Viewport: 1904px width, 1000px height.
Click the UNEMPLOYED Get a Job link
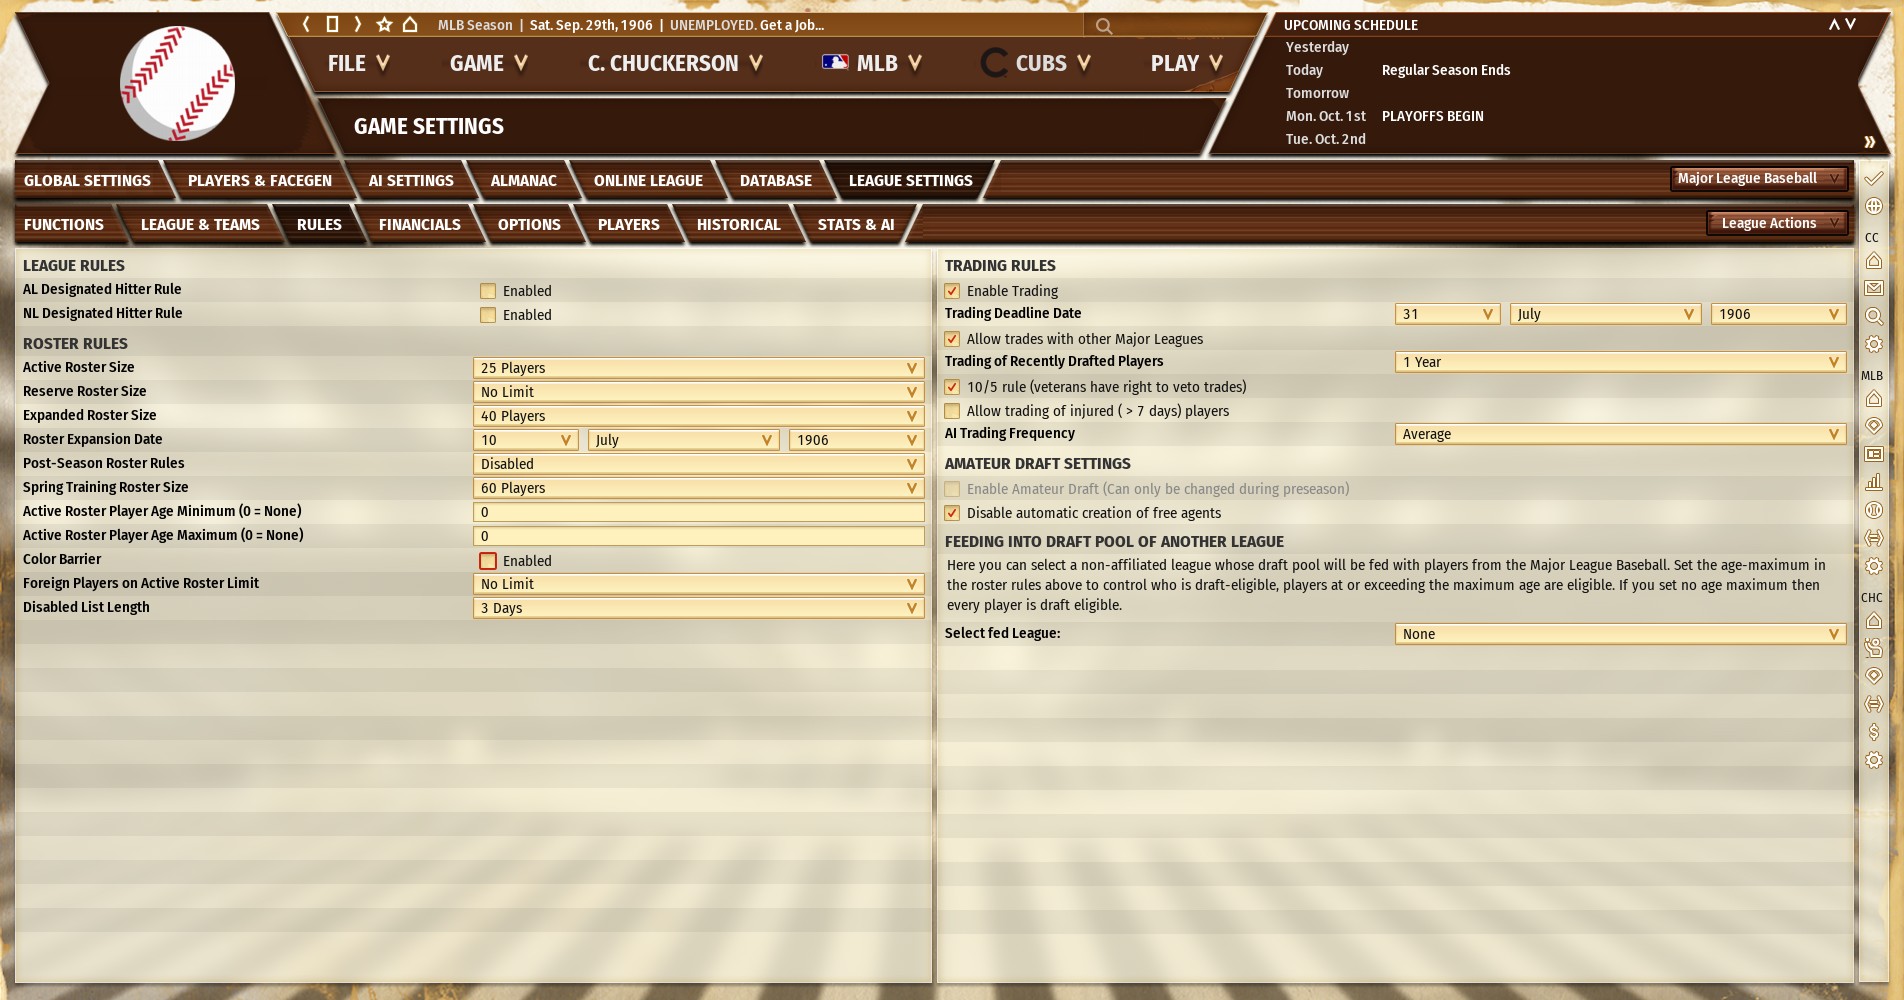(x=747, y=25)
